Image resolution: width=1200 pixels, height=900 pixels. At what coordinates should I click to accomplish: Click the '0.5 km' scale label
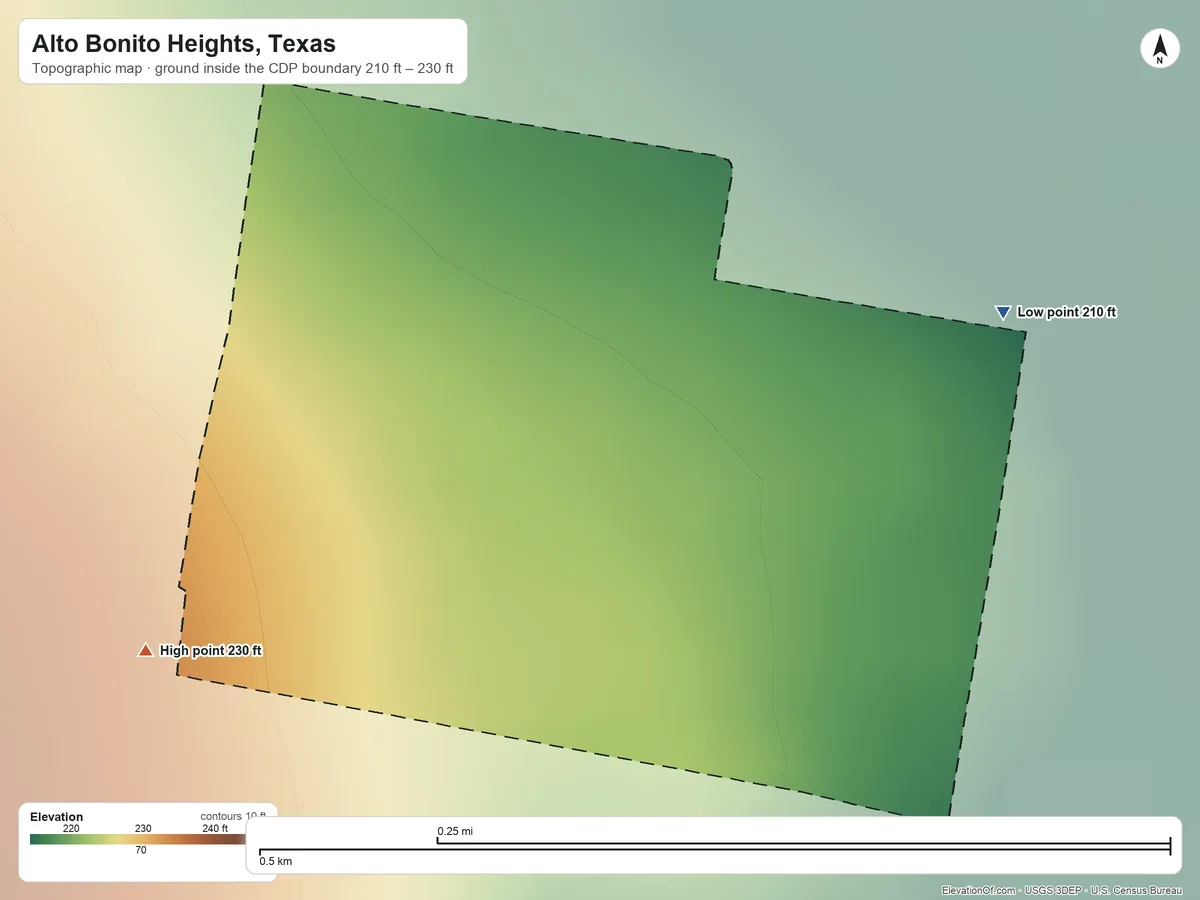pyautogui.click(x=276, y=860)
